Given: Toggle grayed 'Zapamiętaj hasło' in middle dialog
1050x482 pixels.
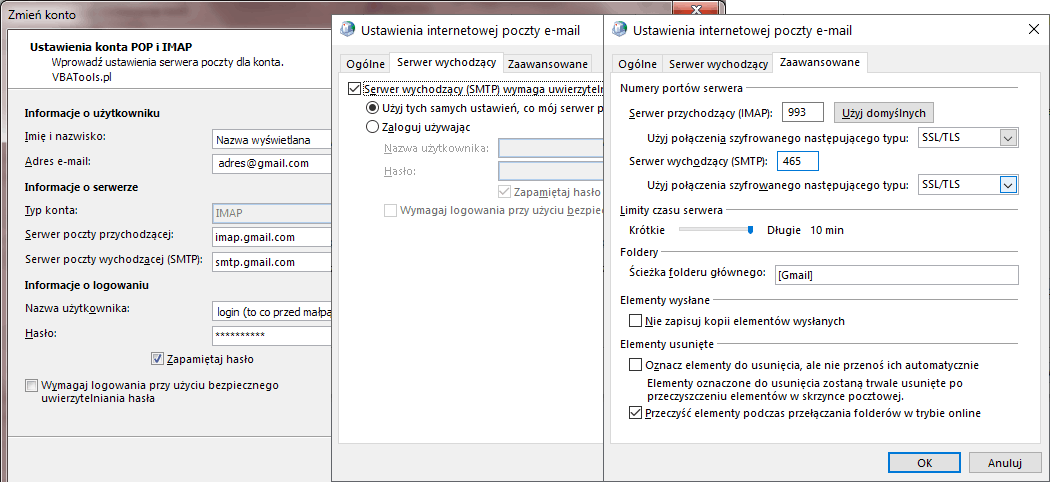Looking at the screenshot, I should coord(504,192).
